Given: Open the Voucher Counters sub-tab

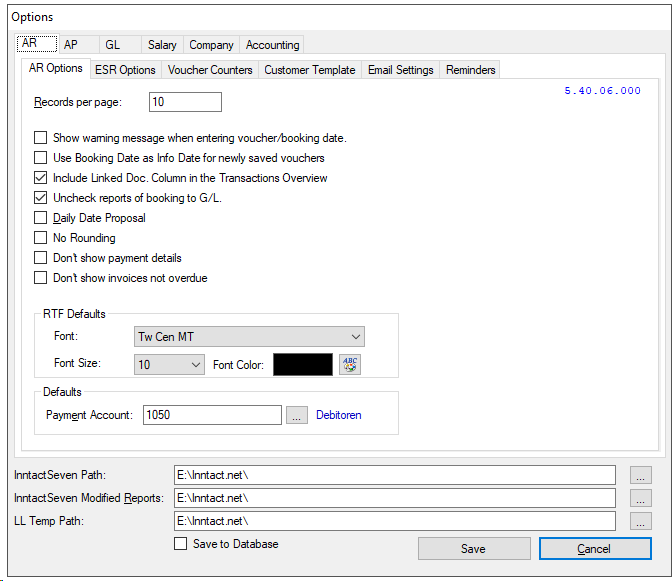Looking at the screenshot, I should tap(210, 70).
